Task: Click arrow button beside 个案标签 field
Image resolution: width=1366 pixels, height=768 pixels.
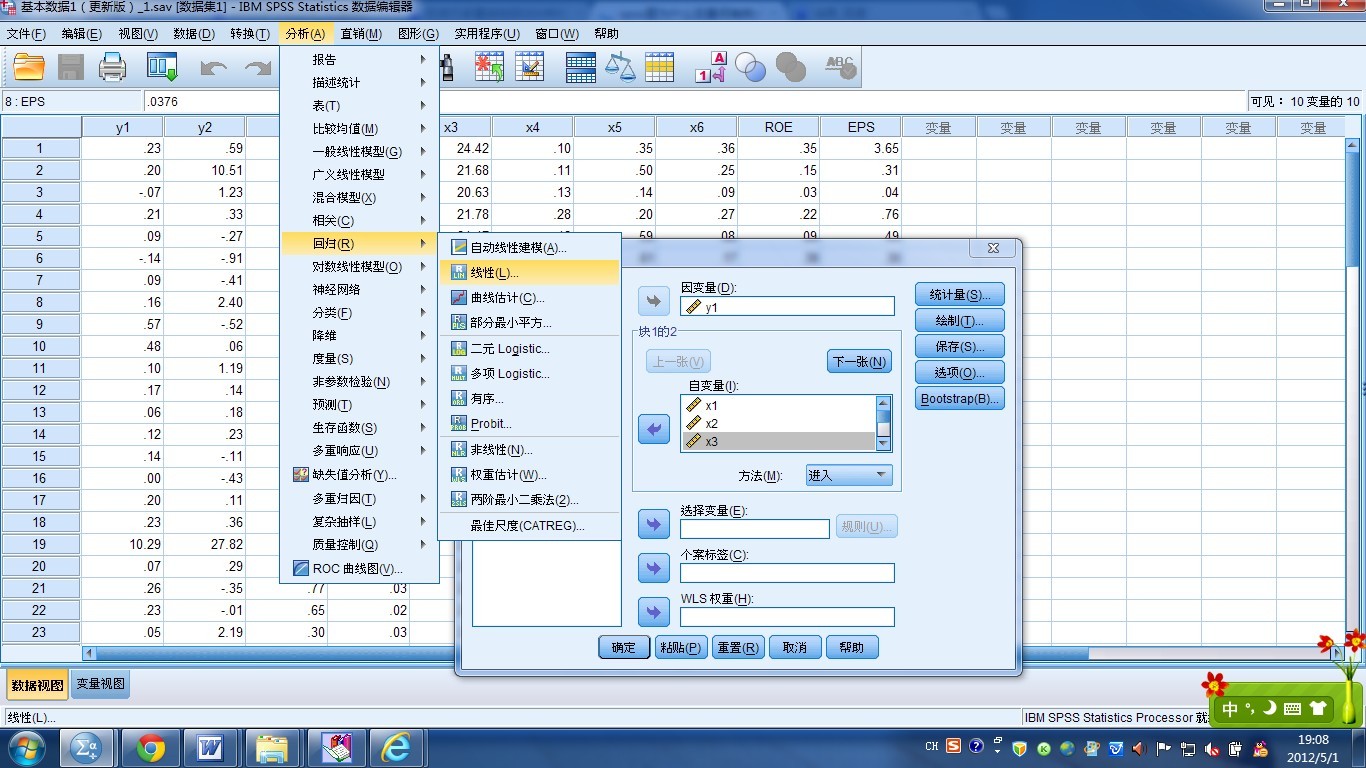Action: (654, 569)
